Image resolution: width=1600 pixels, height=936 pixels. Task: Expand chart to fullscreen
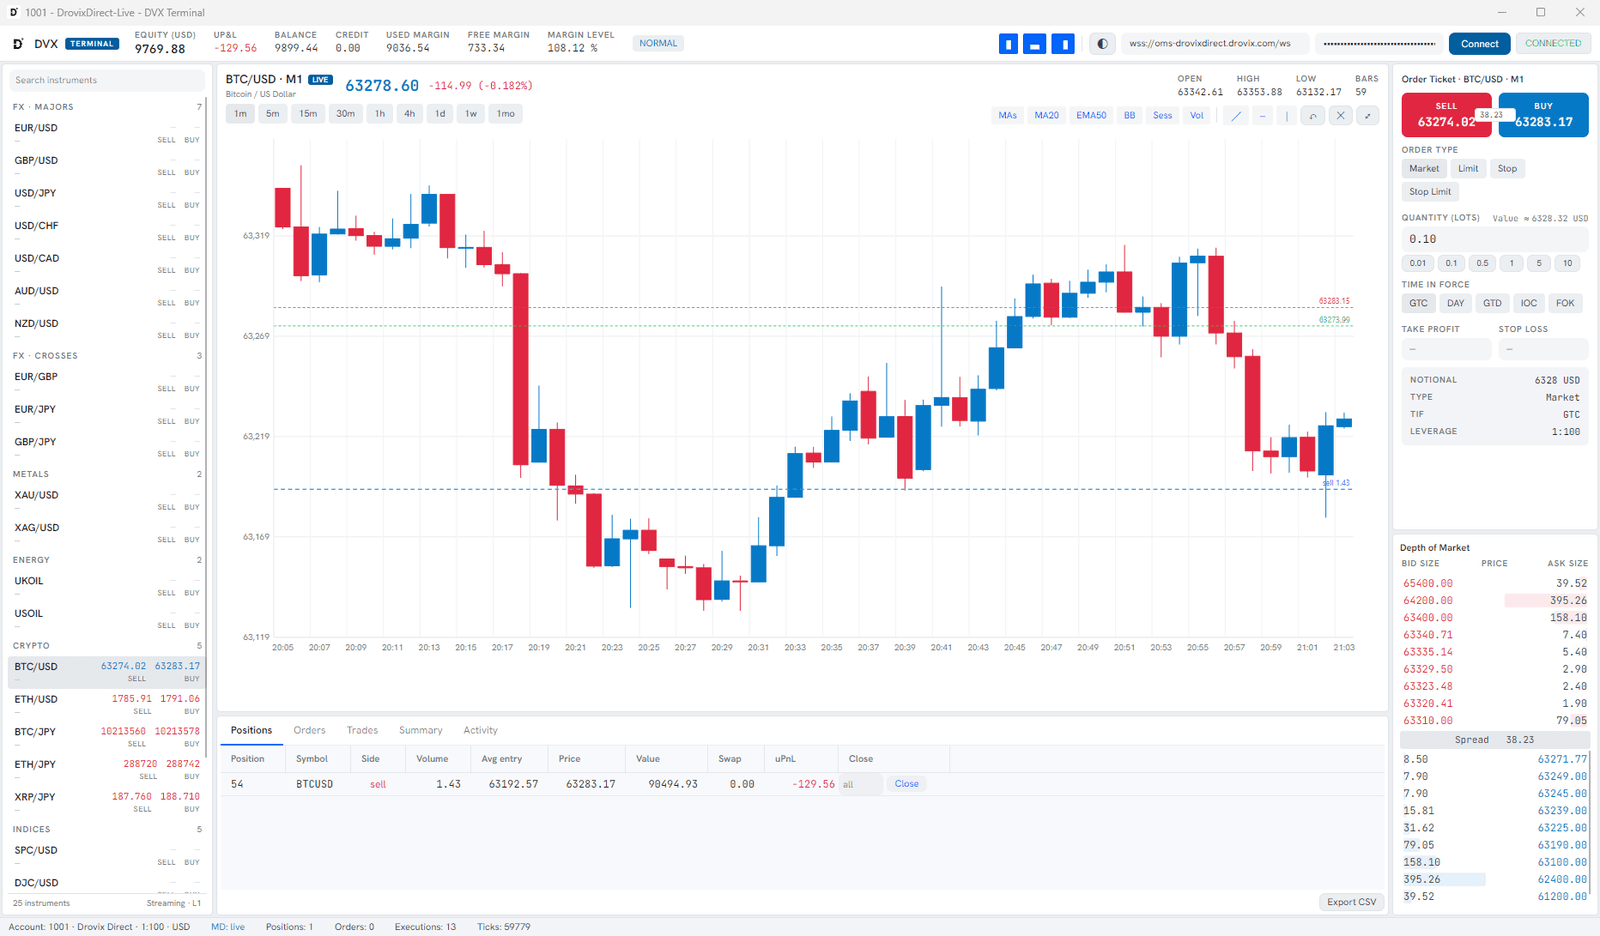(1367, 116)
